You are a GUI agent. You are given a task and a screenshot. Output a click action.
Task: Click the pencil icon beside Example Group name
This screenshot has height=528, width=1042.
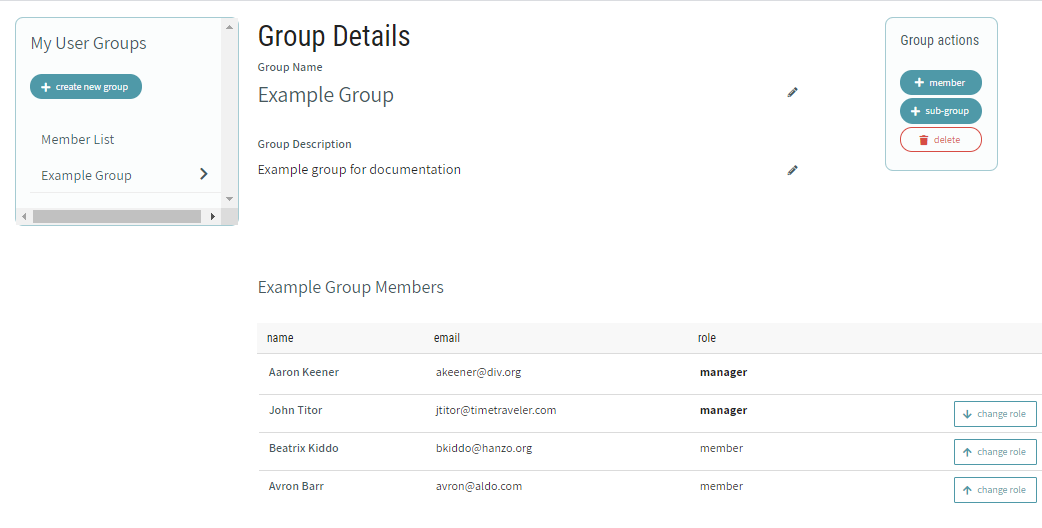[x=792, y=92]
